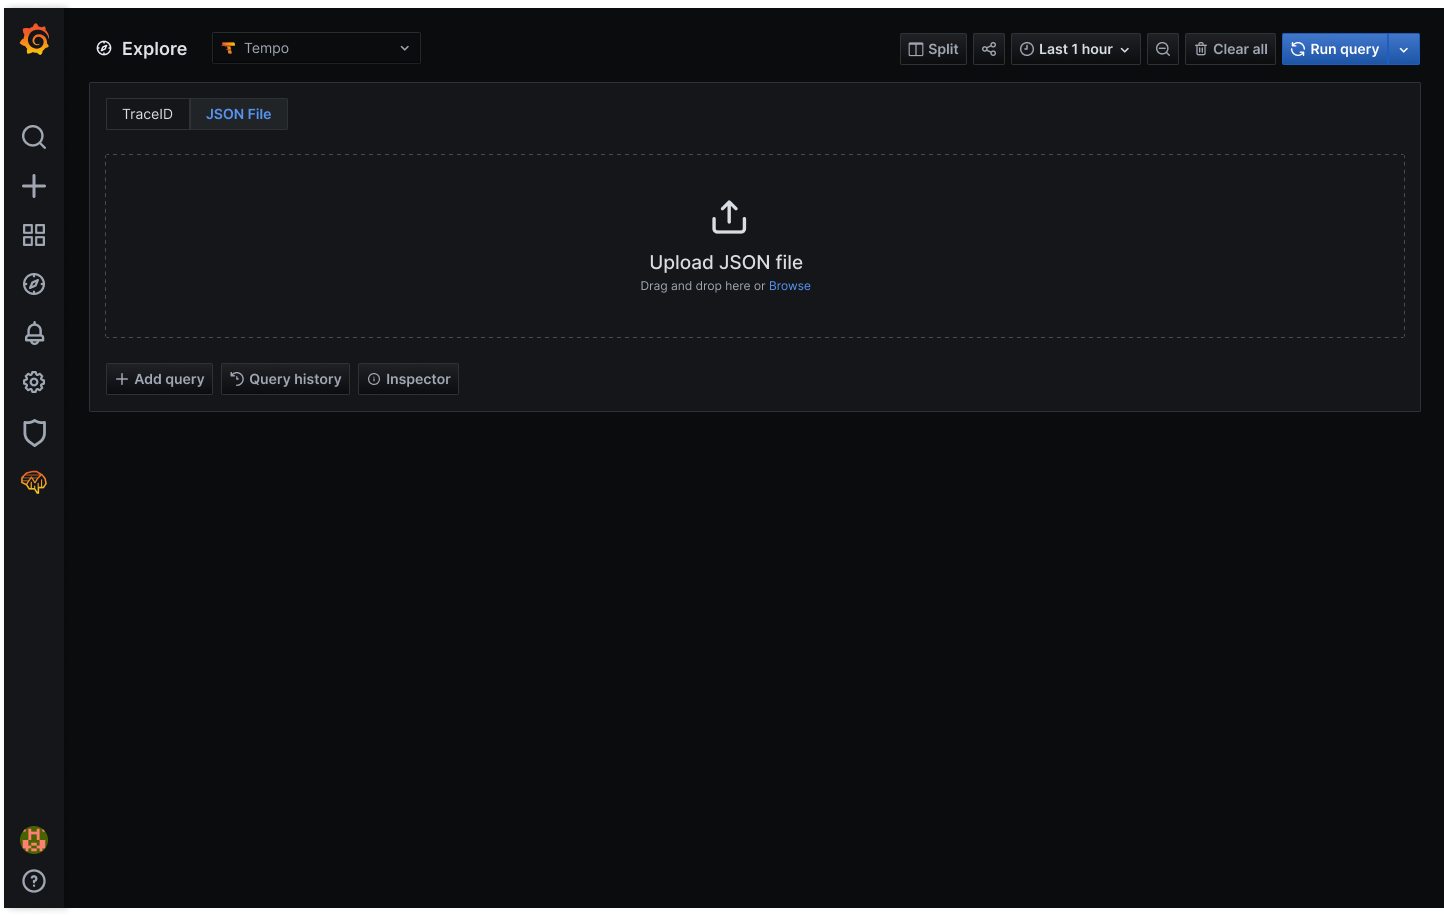Open the Tempo data source dropdown

coord(316,47)
